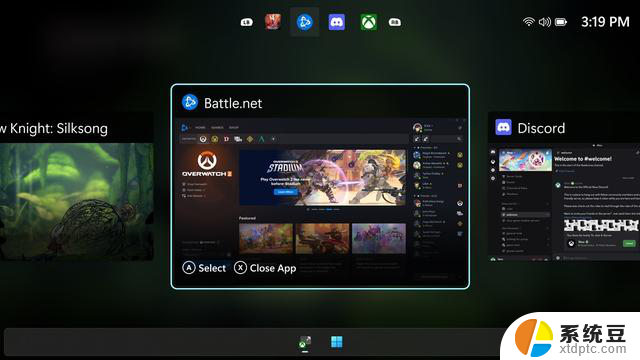Screen dimensions: 640x360
Task: Click the Battle.net title text
Action: 233,103
